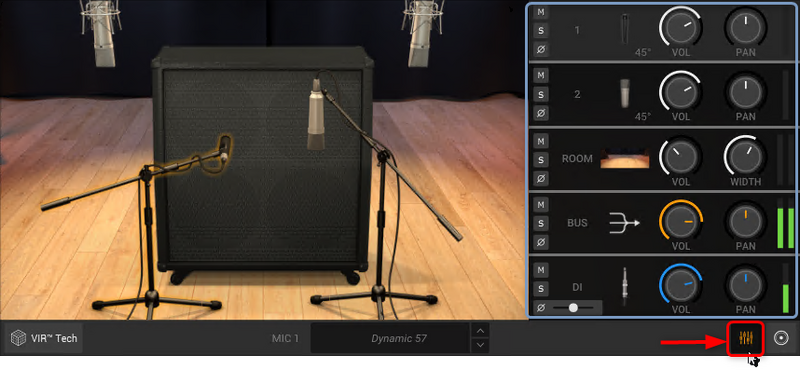Screen dimensions: 800x383
Task: Open the Dynamic 57 mic selector
Action: tap(390, 338)
